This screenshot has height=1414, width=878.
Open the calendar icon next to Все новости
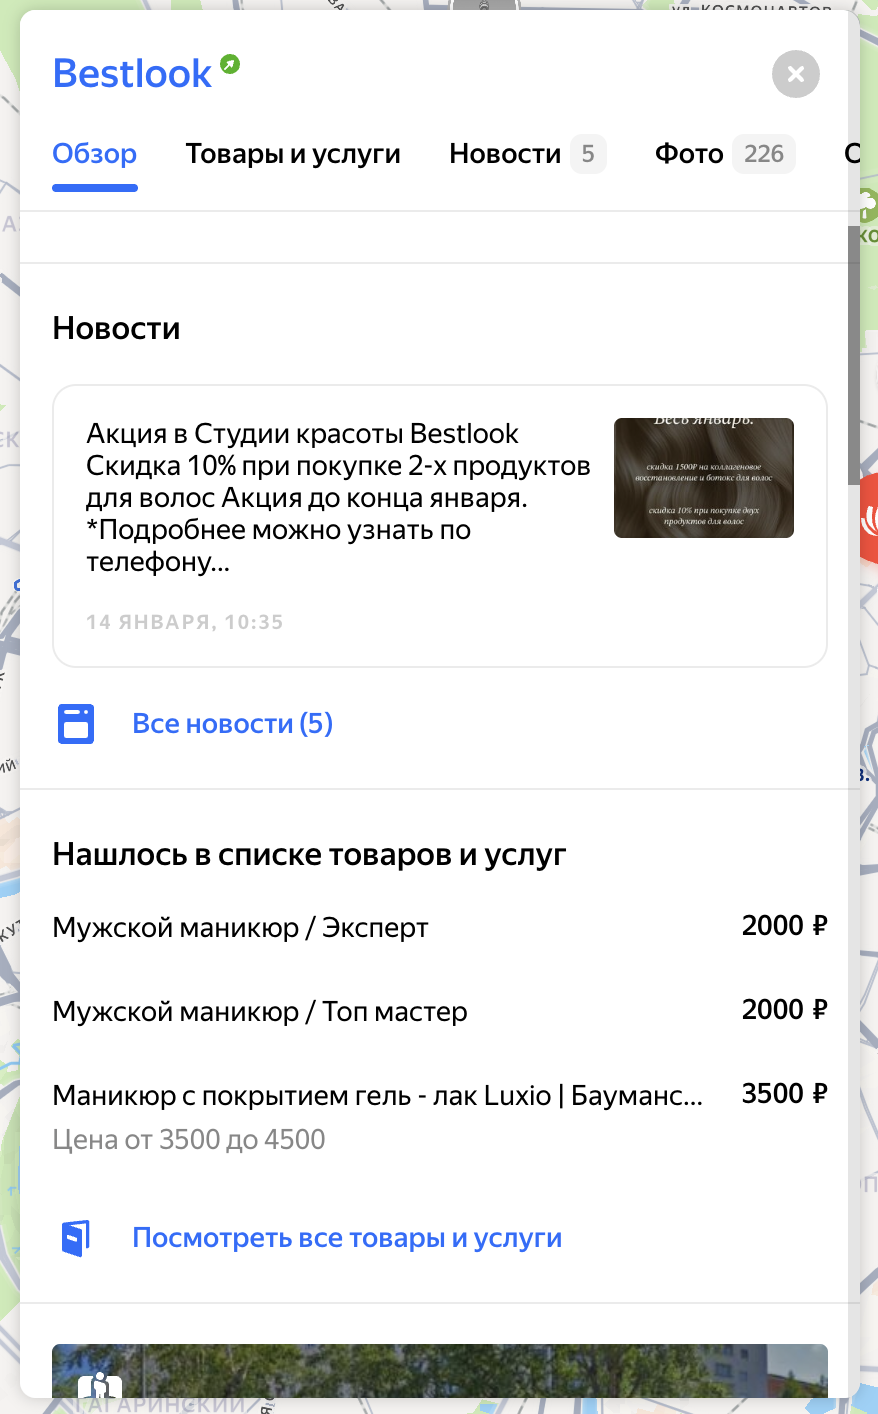(75, 722)
